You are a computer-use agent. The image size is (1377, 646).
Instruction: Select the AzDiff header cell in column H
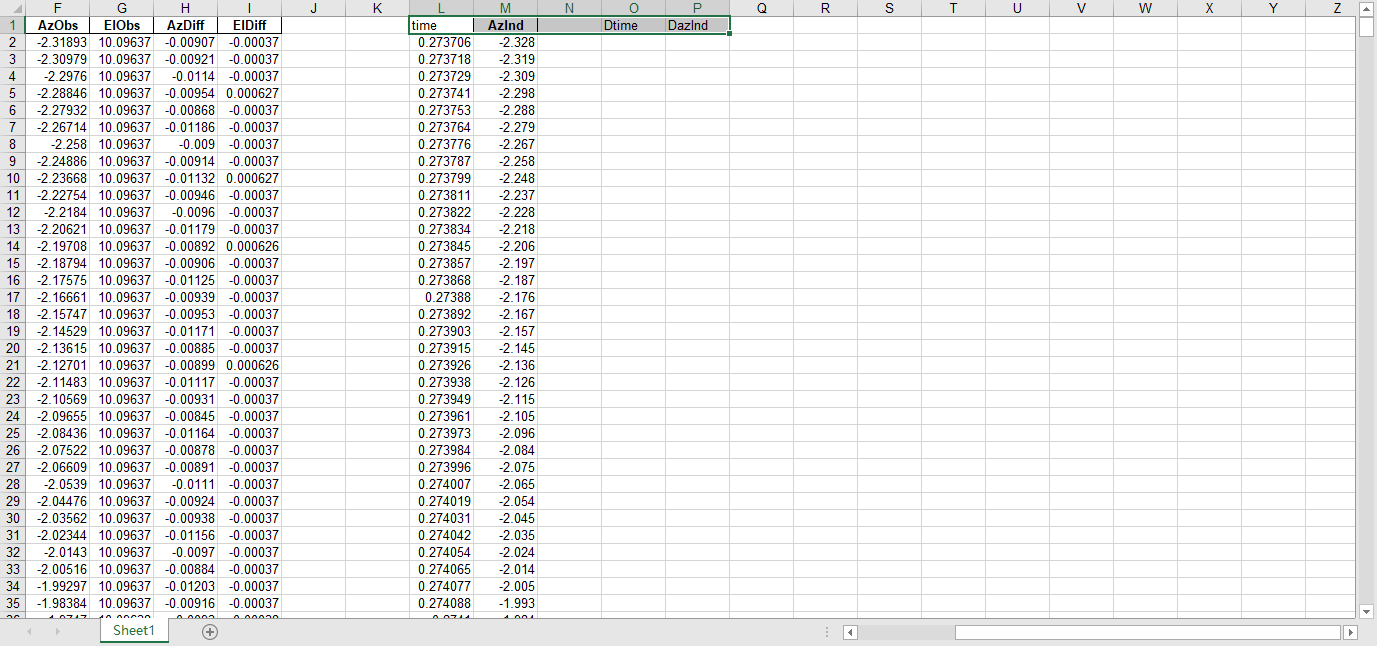point(185,25)
